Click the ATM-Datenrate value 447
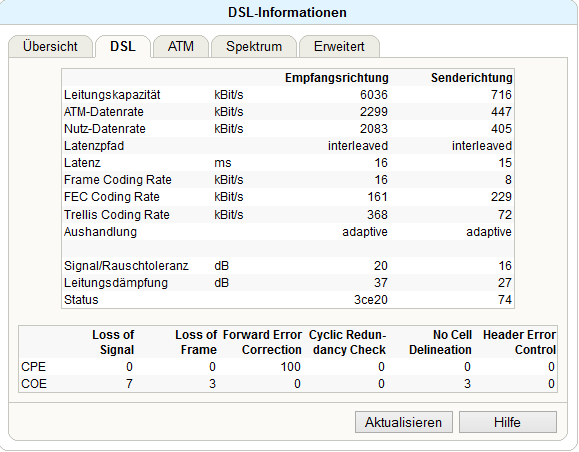This screenshot has width=579, height=452. point(501,112)
